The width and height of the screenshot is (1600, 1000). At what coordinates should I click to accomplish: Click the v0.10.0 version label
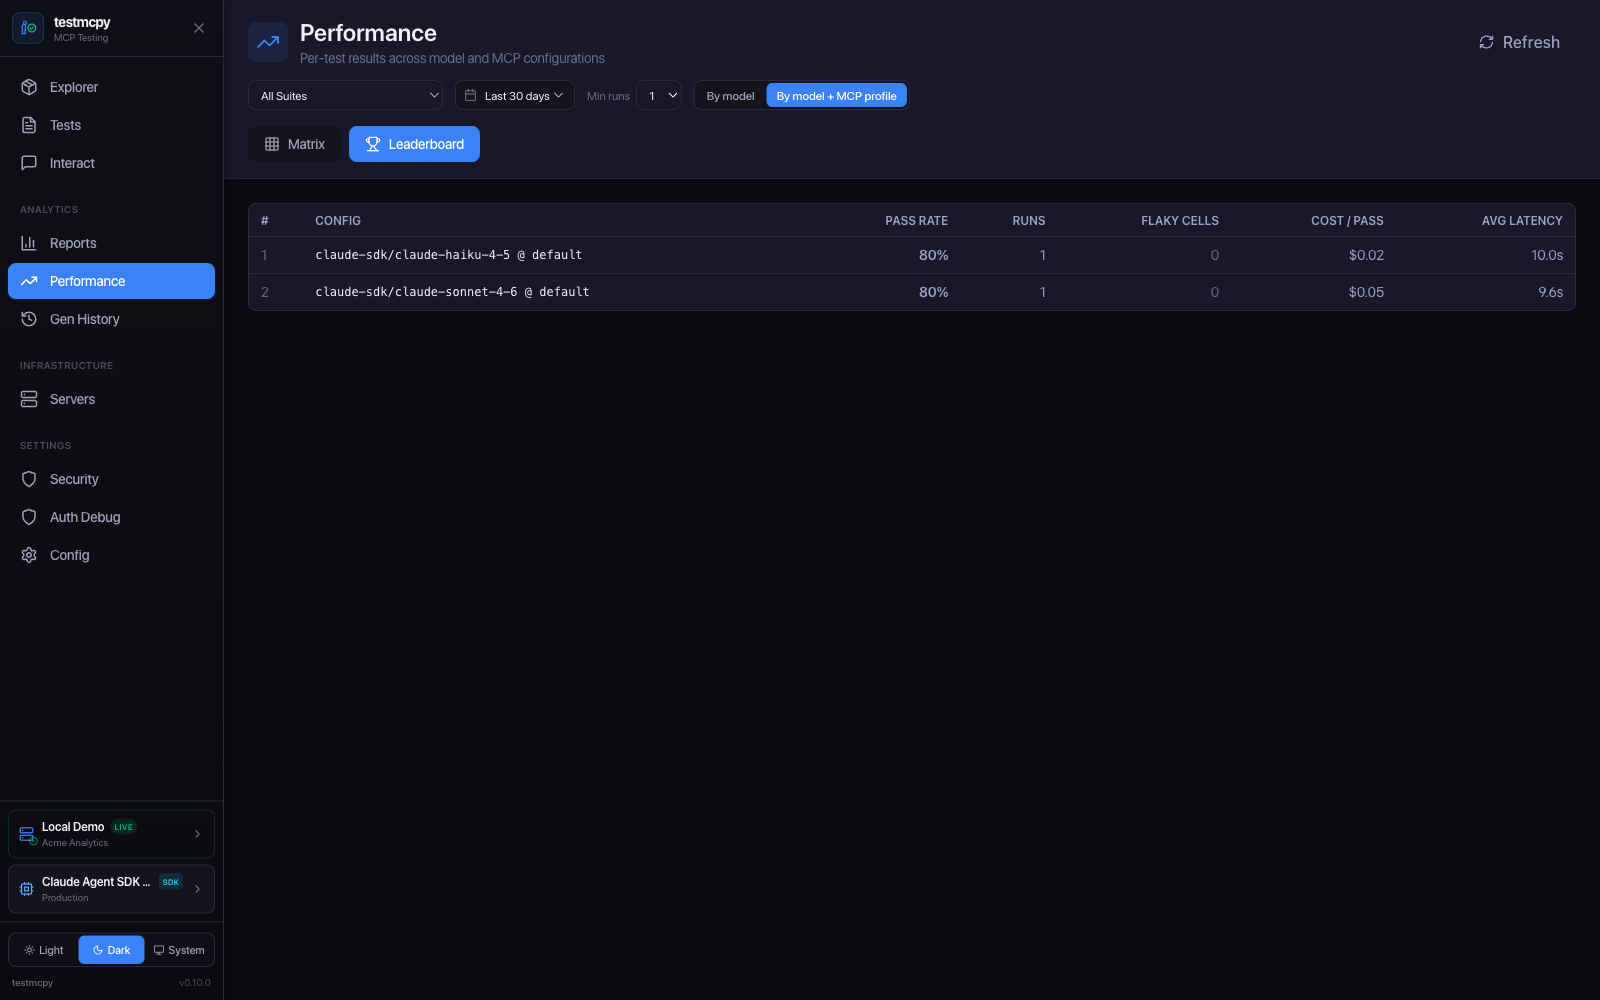(x=195, y=983)
